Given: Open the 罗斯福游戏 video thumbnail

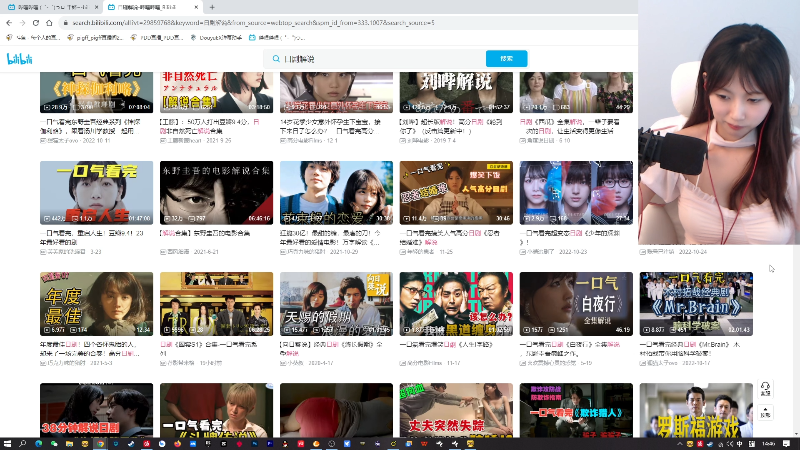Looking at the screenshot, I should point(696,410).
